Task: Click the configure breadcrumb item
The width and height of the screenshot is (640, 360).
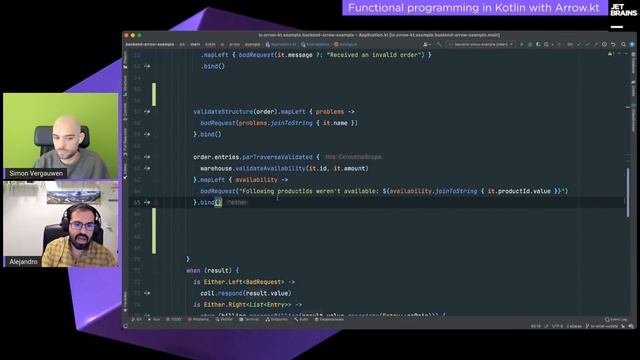Action: pos(346,44)
